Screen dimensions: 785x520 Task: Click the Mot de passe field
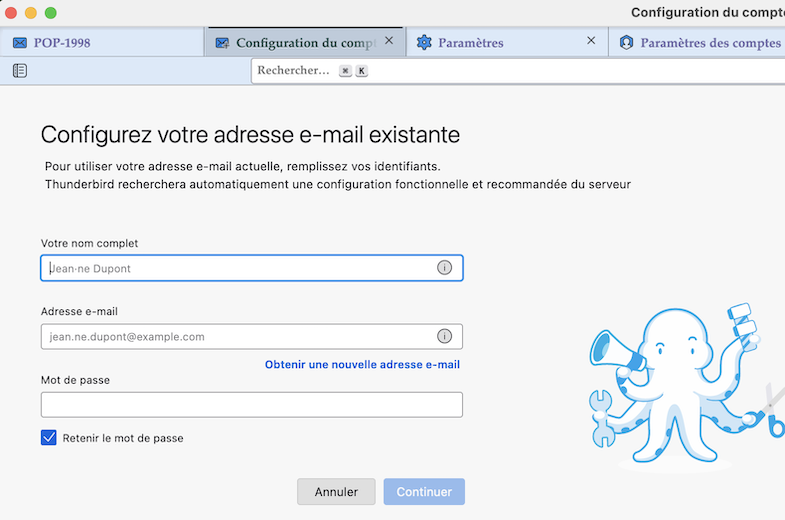pos(251,404)
